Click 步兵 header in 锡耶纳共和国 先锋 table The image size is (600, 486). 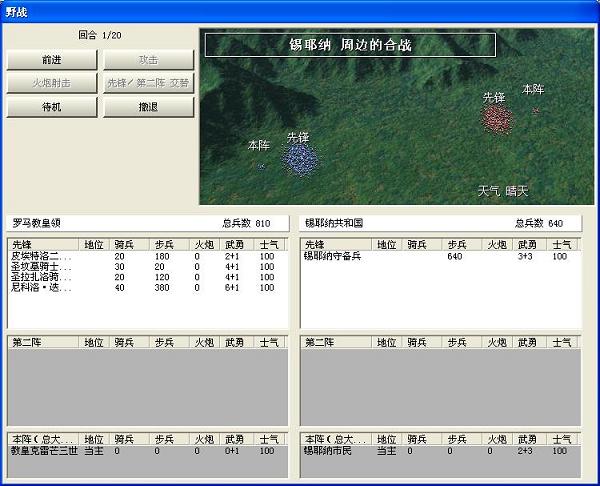click(462, 245)
